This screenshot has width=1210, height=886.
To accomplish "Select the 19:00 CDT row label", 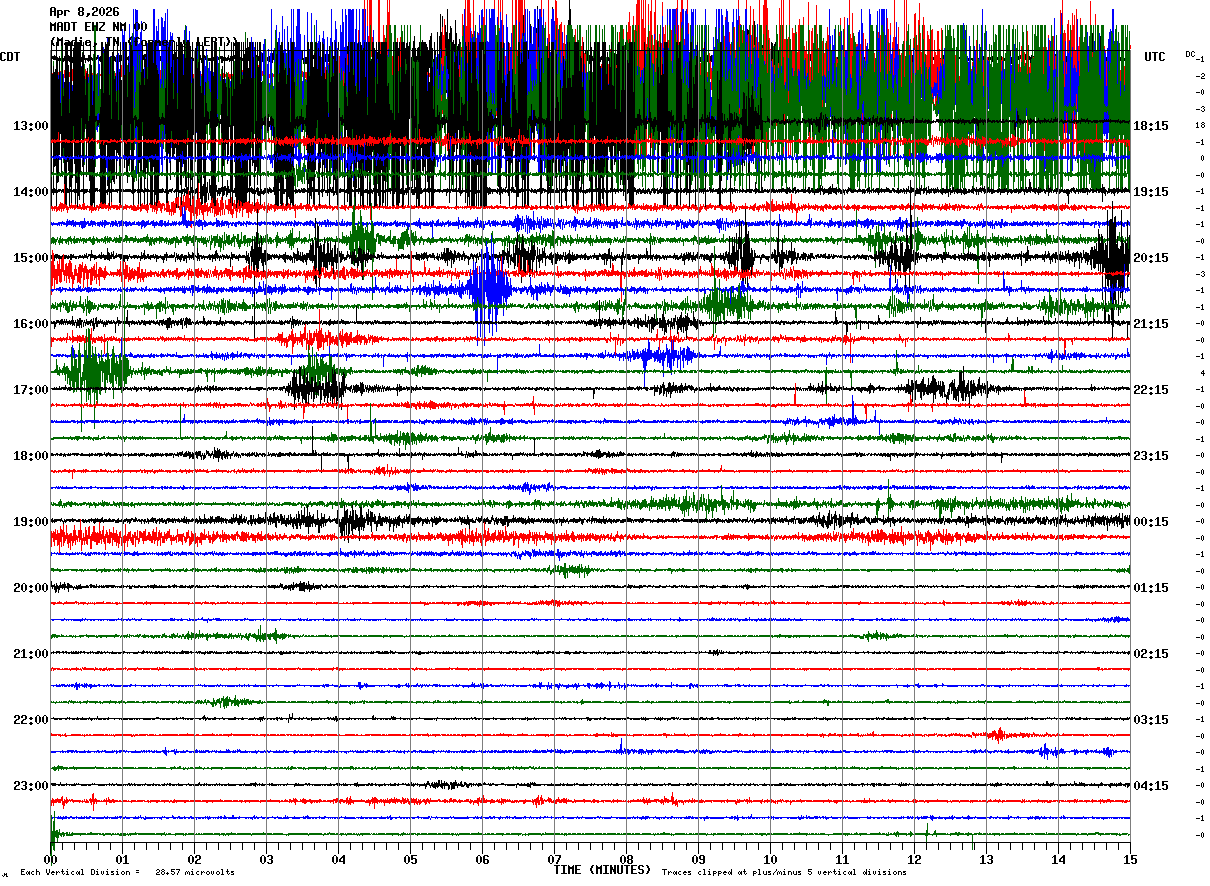I will pos(31,522).
